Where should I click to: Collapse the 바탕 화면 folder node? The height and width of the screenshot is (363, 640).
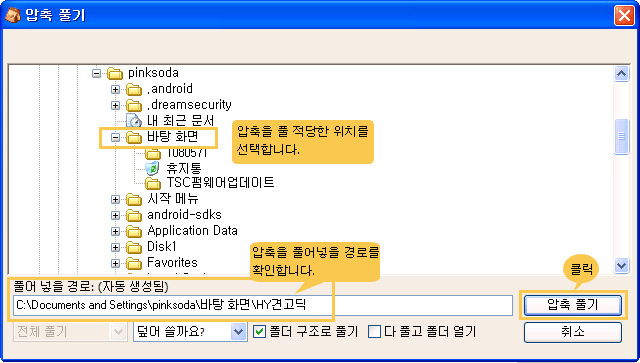pyautogui.click(x=116, y=138)
